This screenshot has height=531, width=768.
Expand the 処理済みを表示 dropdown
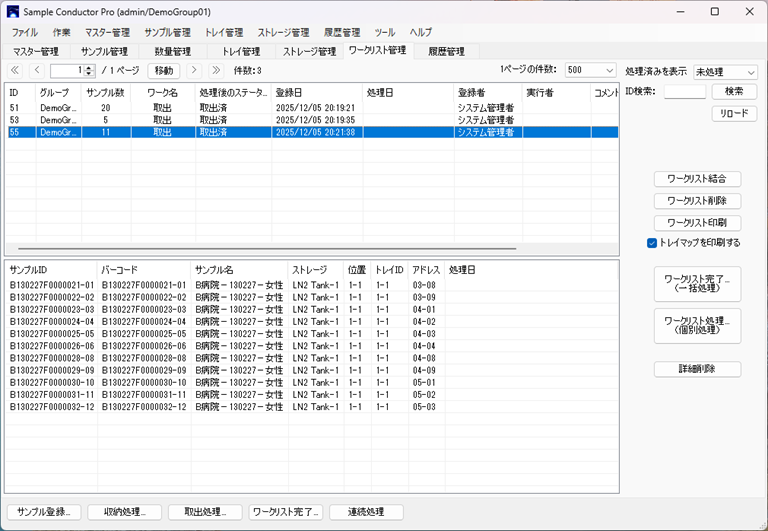[x=725, y=72]
